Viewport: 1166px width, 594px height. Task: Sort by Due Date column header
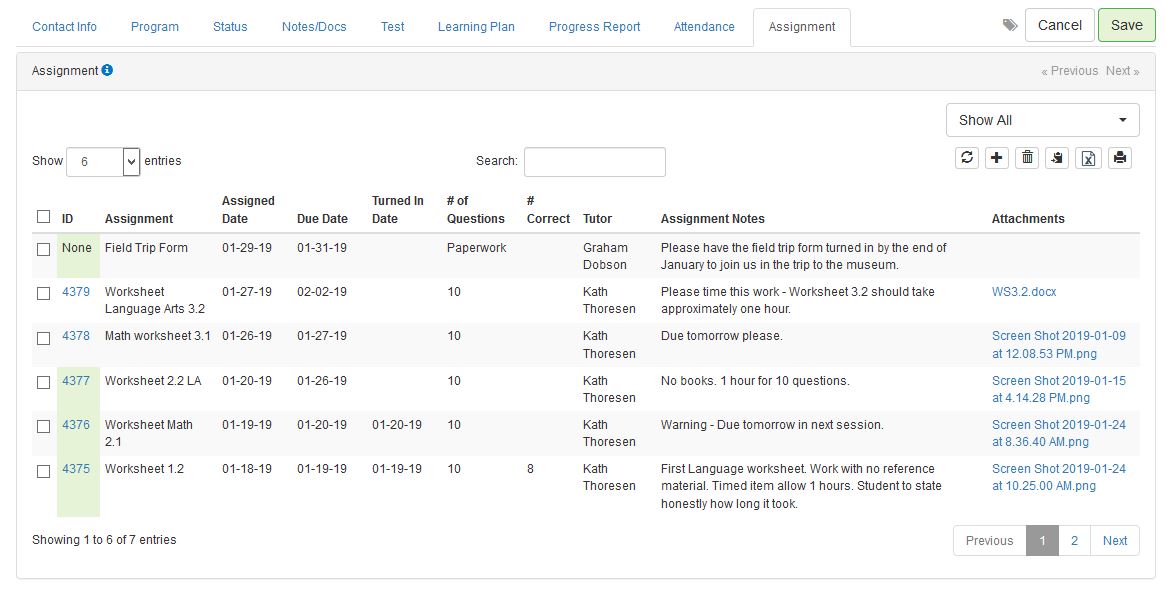click(x=322, y=219)
